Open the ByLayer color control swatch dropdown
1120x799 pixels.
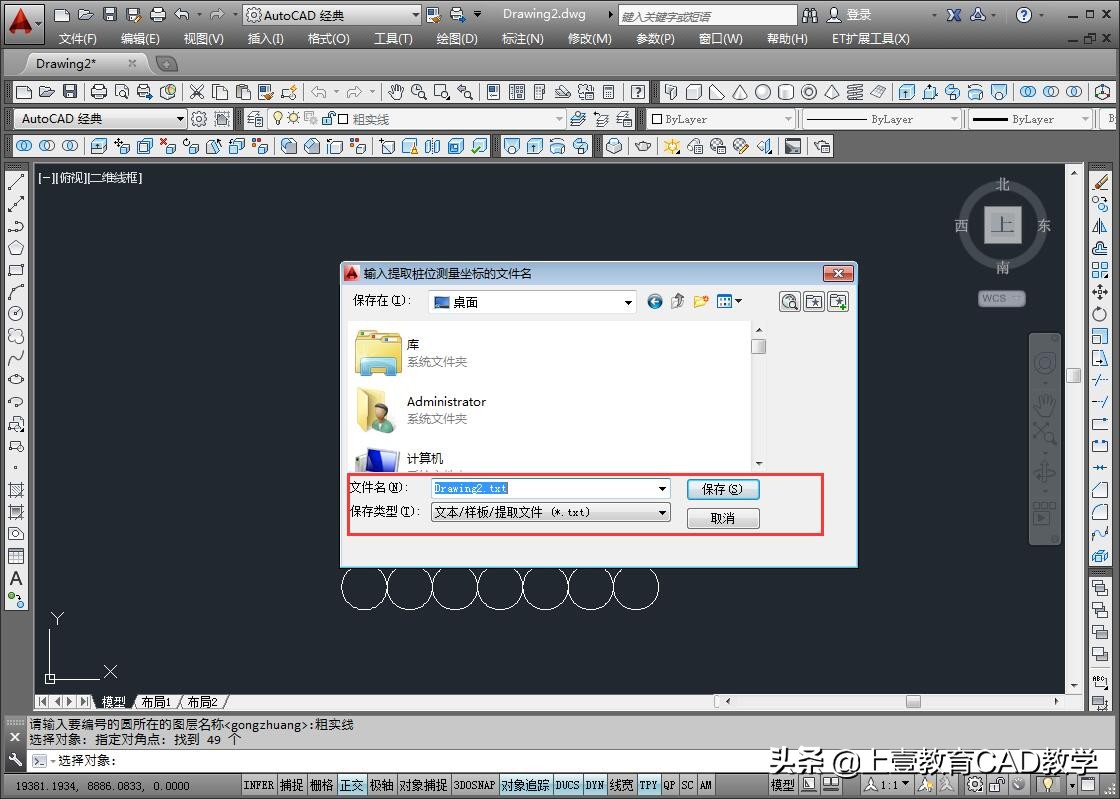(x=788, y=119)
